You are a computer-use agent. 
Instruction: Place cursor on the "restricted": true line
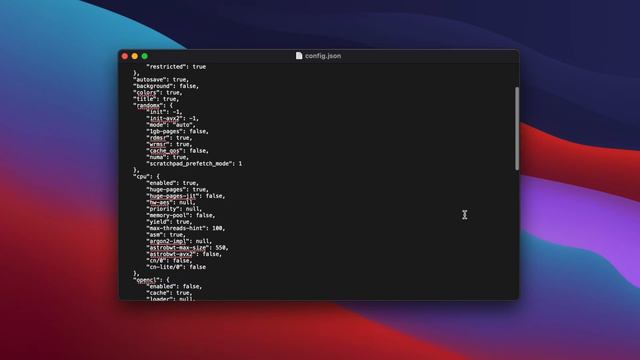pyautogui.click(x=176, y=67)
